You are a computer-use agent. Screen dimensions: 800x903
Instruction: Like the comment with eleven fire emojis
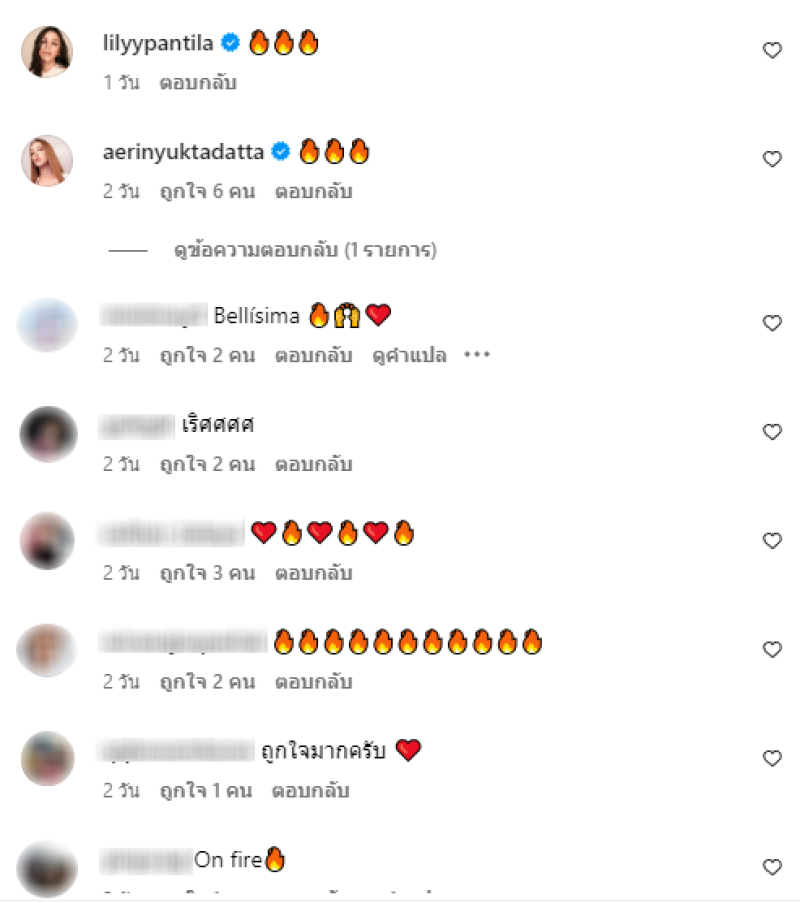[772, 650]
